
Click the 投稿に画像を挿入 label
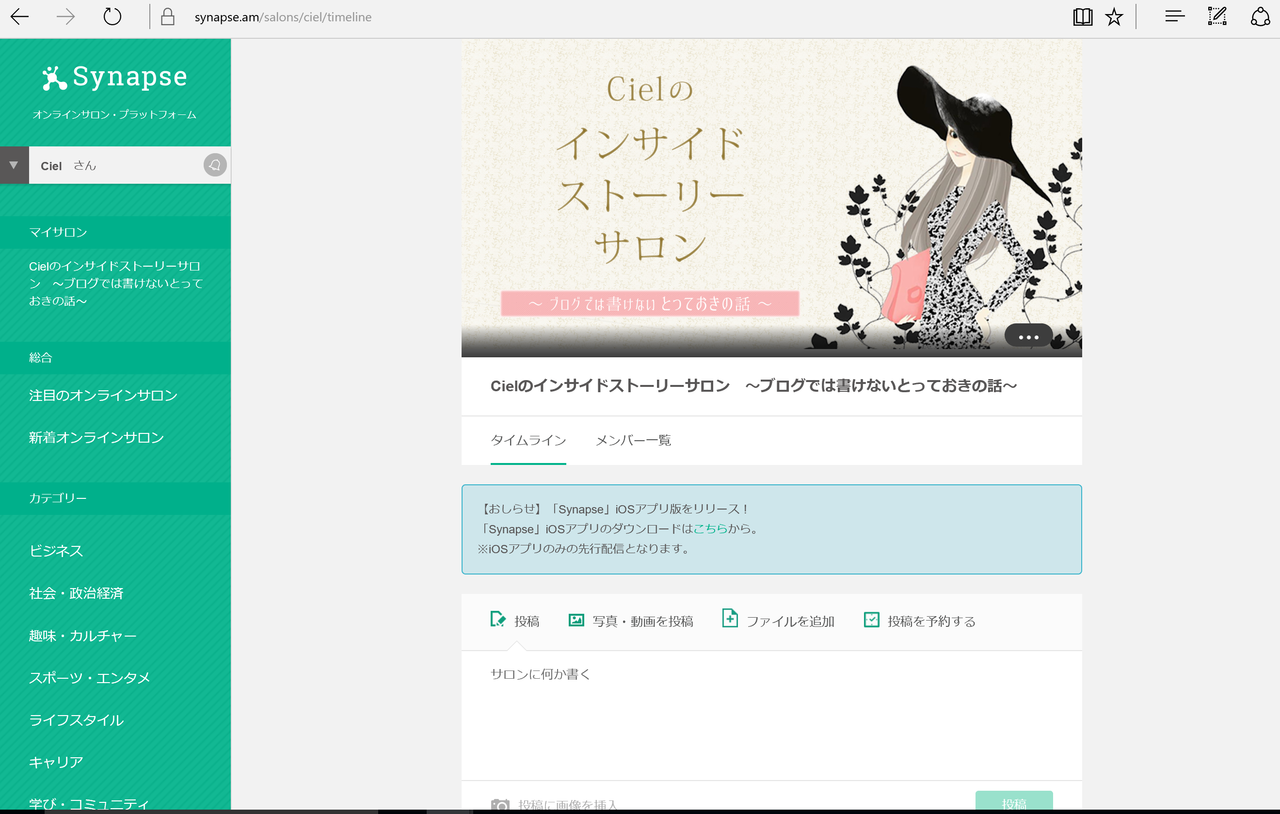tap(568, 805)
